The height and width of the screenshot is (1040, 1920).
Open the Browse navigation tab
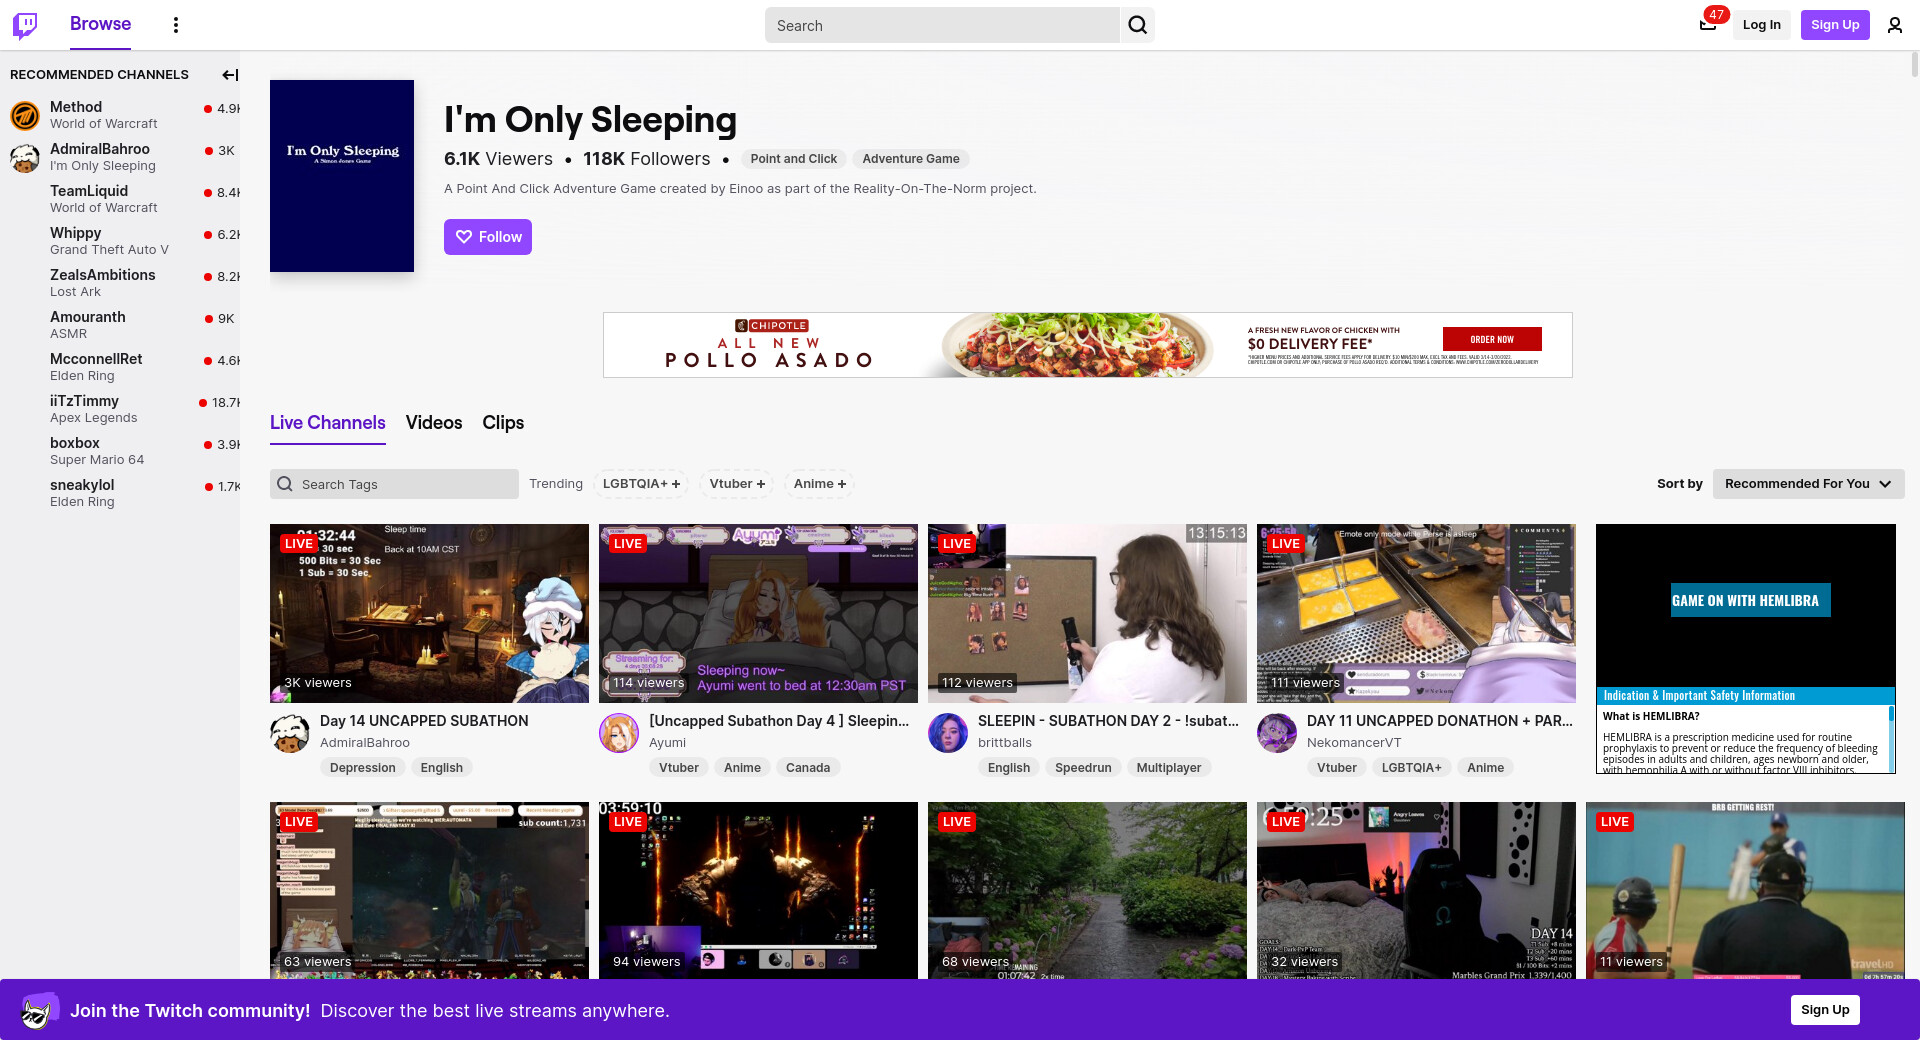tap(100, 25)
